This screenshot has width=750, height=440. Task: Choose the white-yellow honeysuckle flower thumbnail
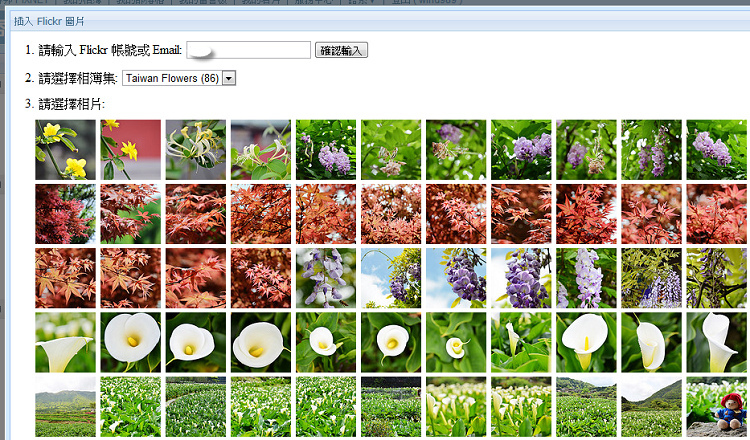point(195,150)
